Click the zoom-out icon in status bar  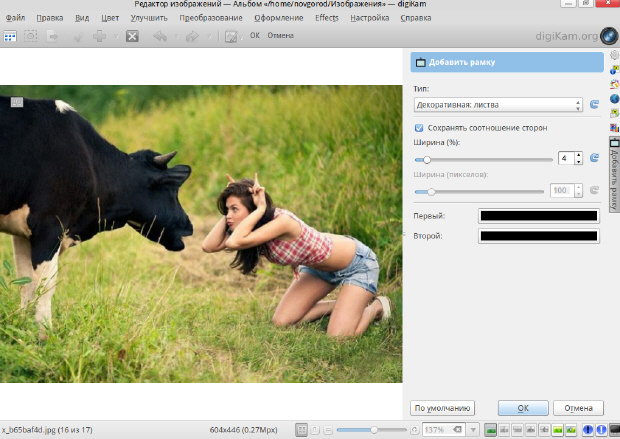click(x=328, y=430)
